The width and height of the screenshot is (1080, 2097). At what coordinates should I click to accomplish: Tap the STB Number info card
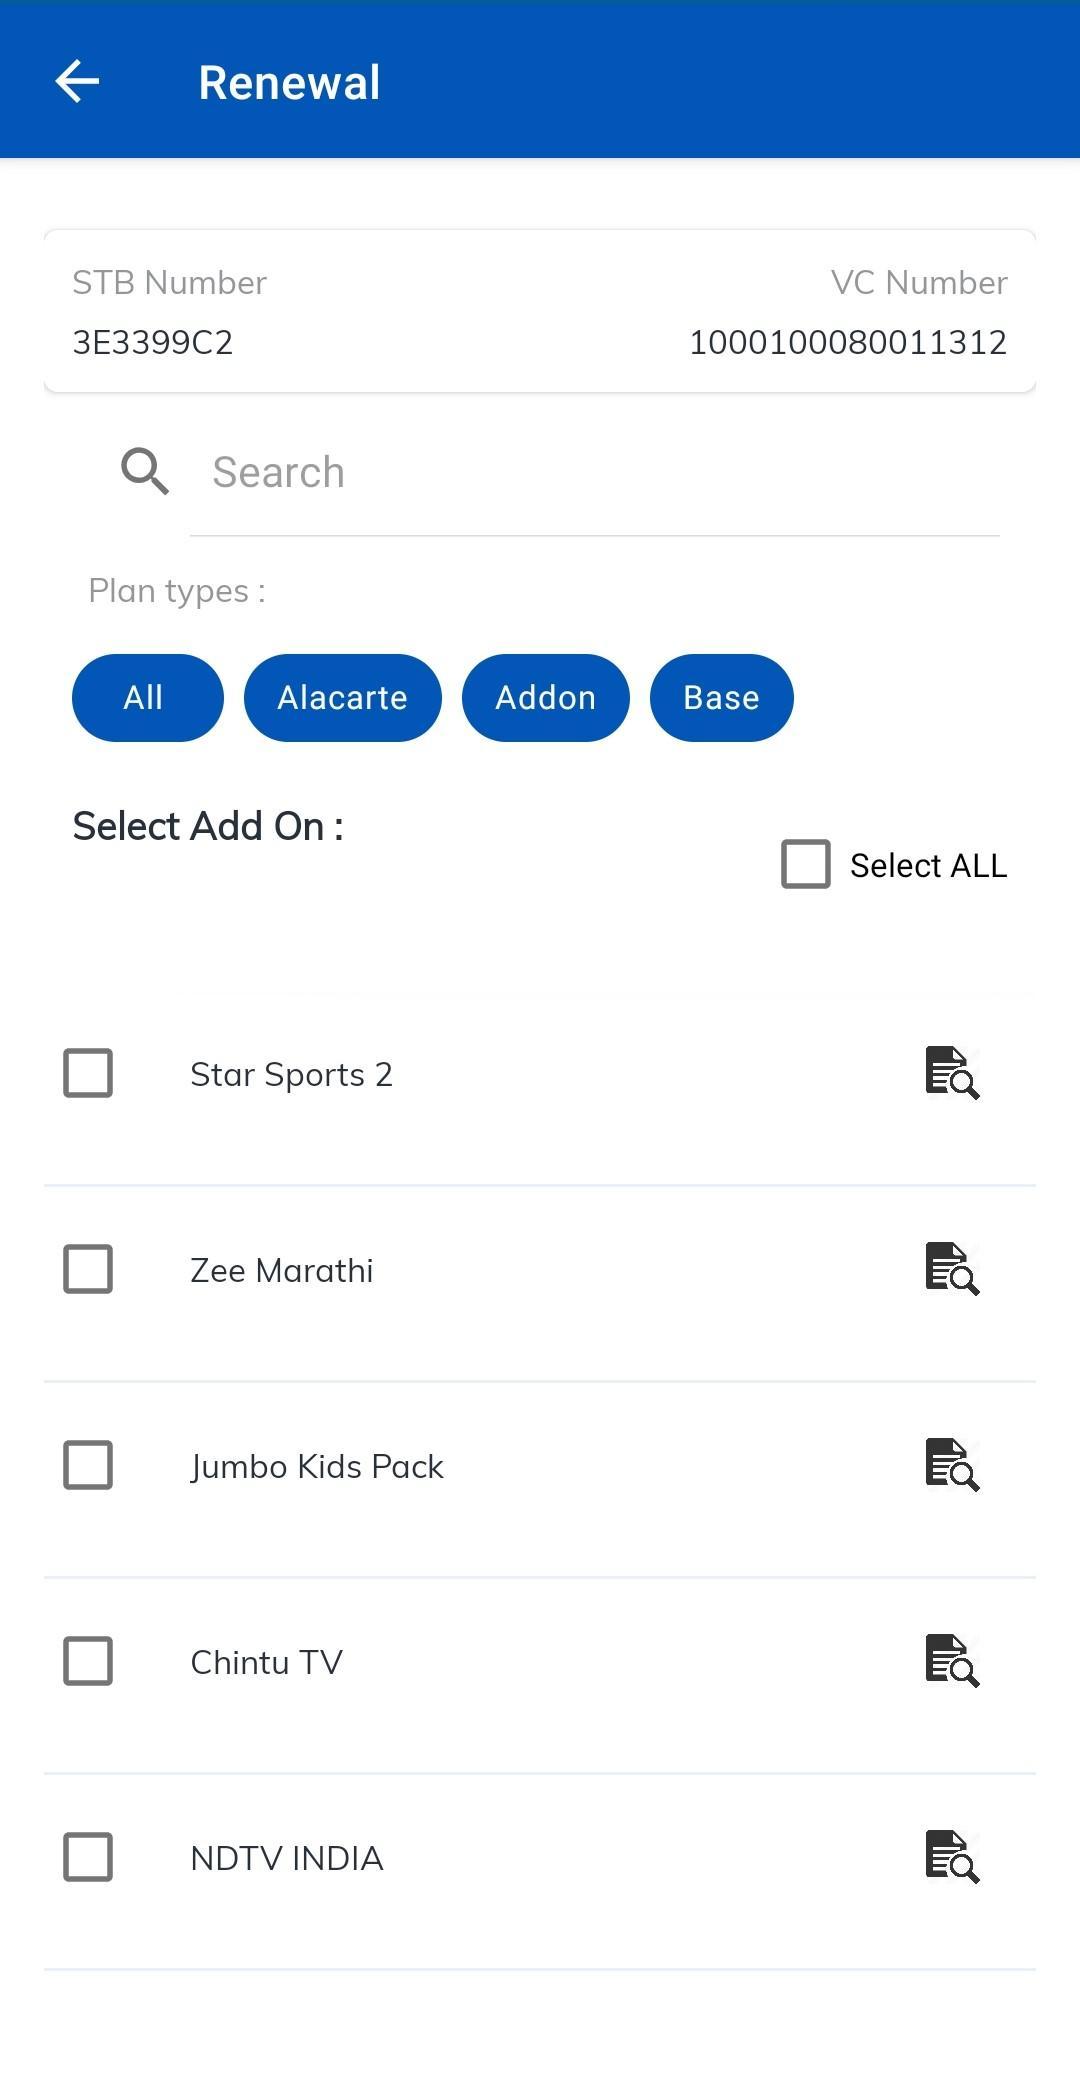coord(540,311)
